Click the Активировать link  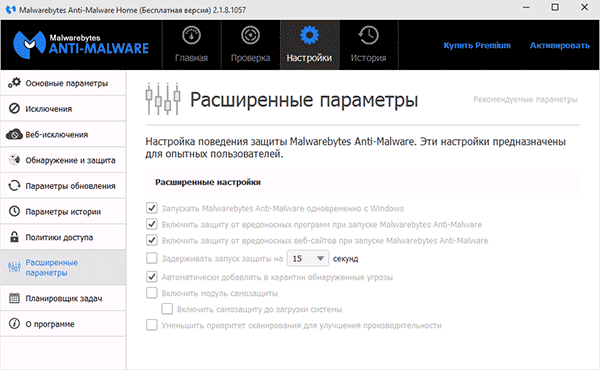[559, 45]
